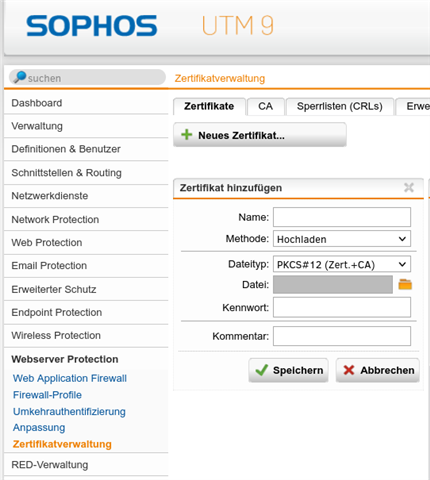Select Endpoint Protection in sidebar
This screenshot has width=430, height=480.
86,312
